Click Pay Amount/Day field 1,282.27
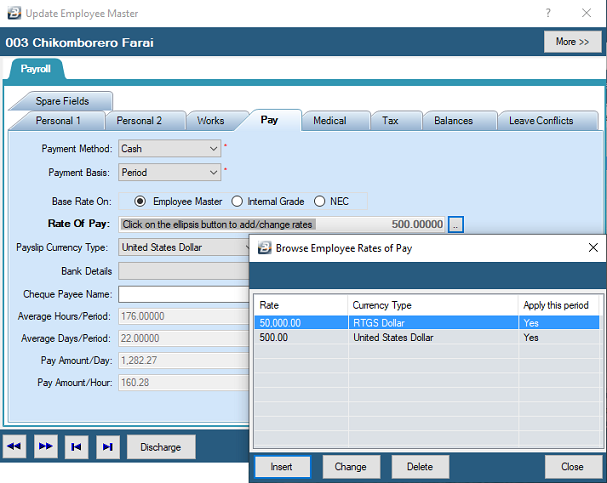The height and width of the screenshot is (483, 607). 183,360
